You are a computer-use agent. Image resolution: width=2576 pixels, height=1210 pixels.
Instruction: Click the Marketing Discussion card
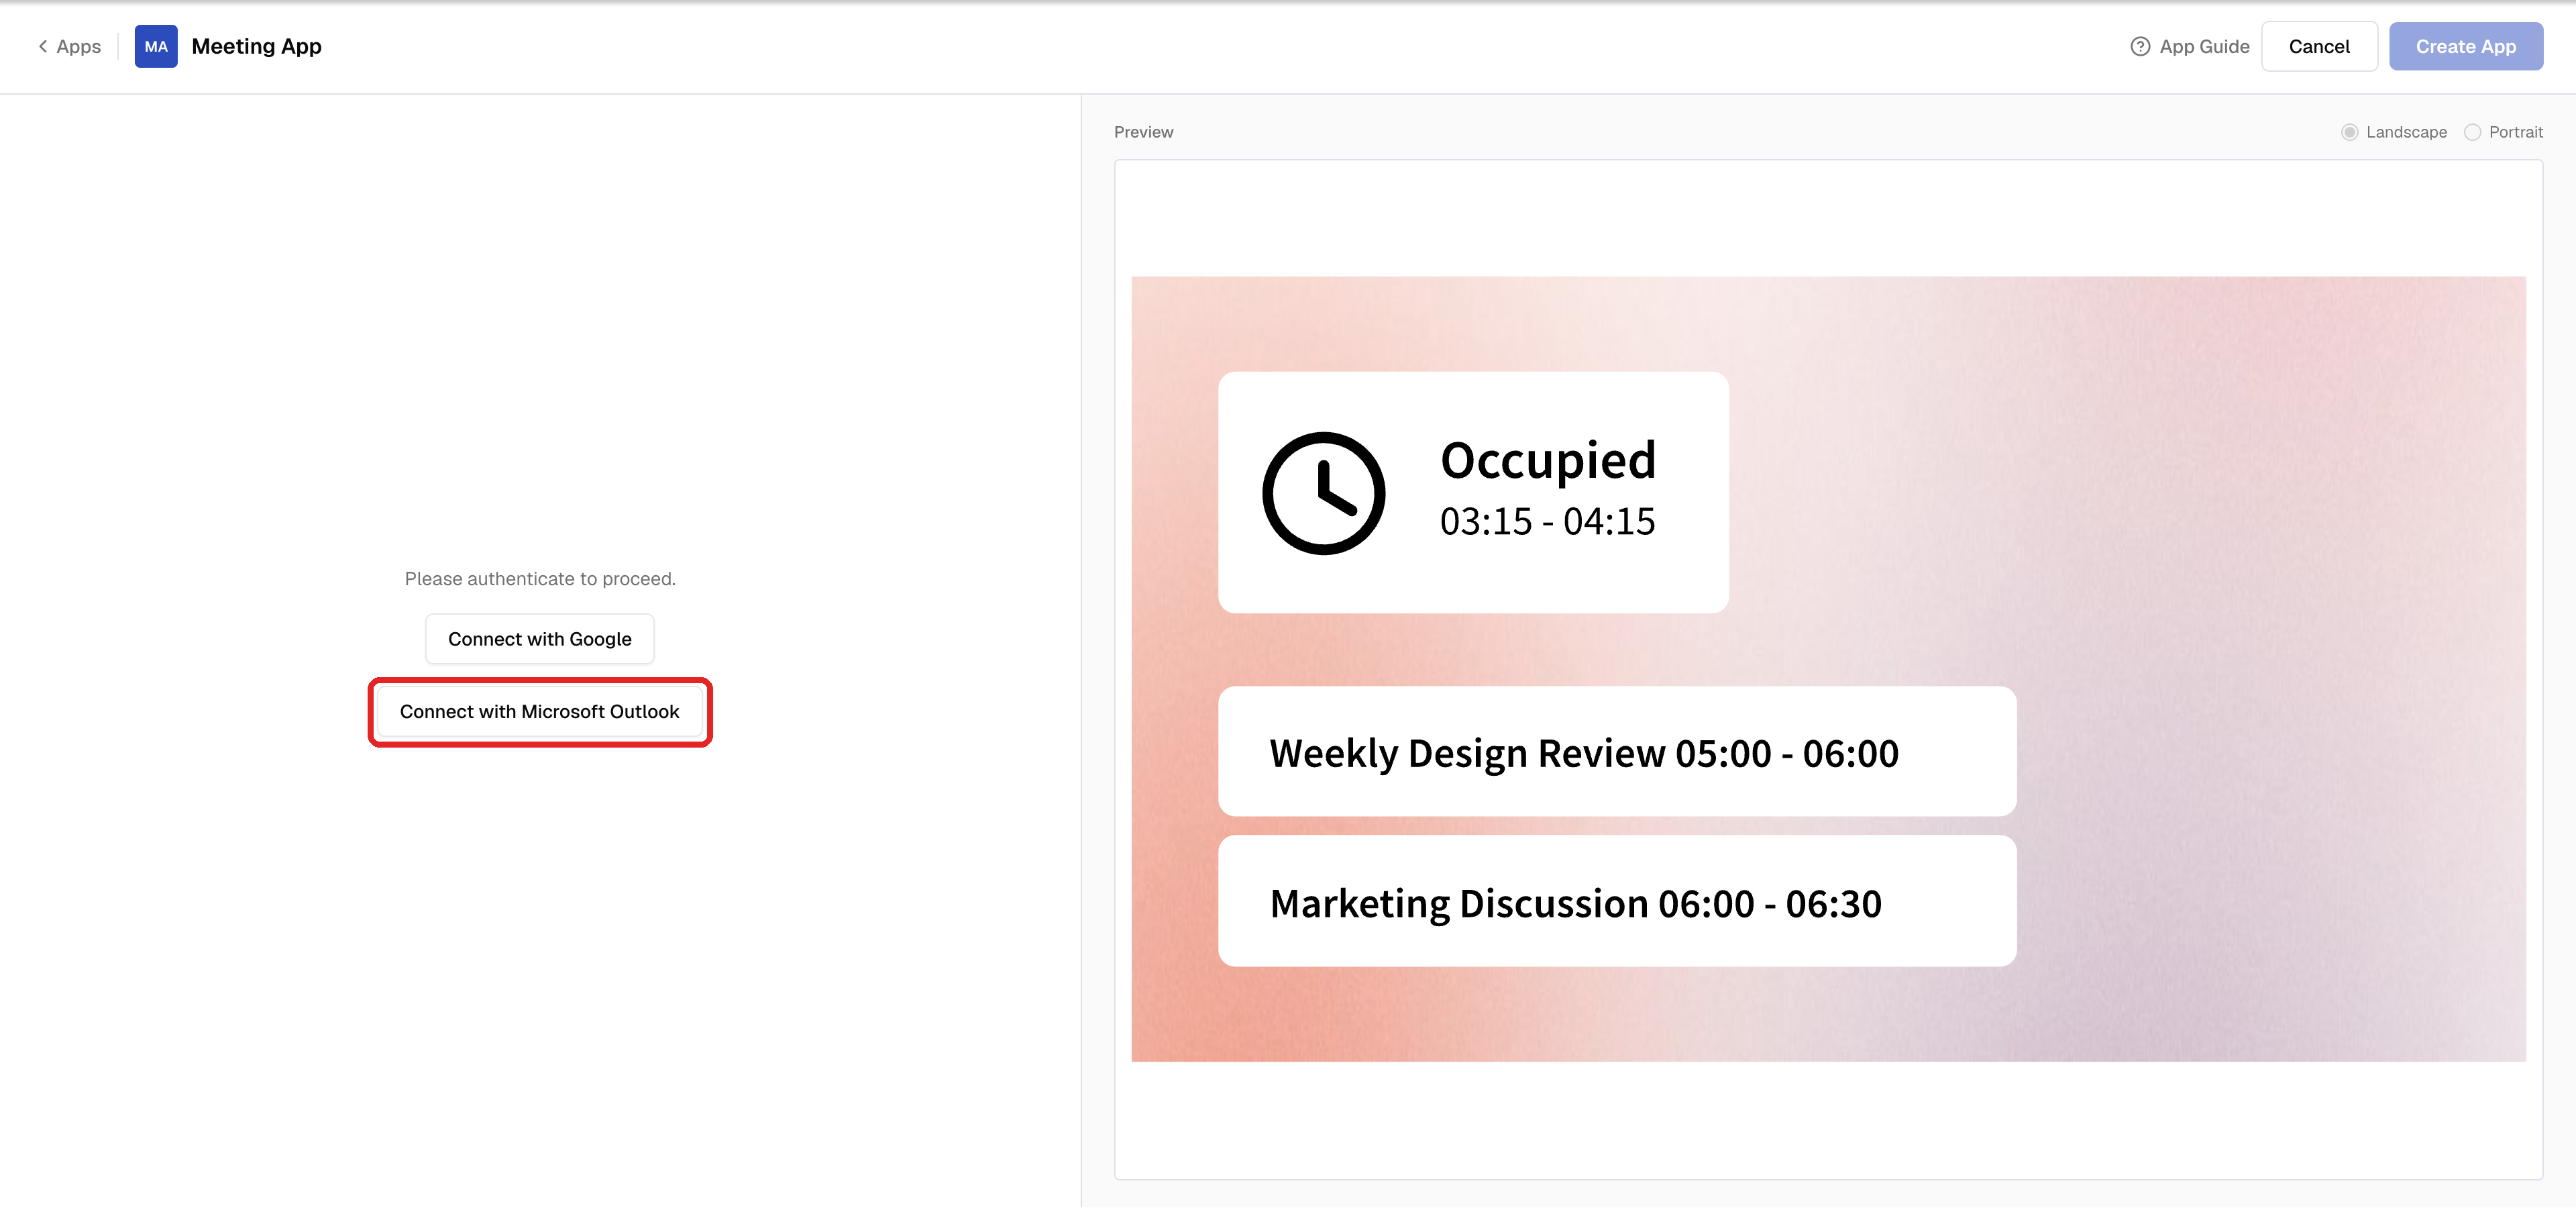tap(1617, 901)
